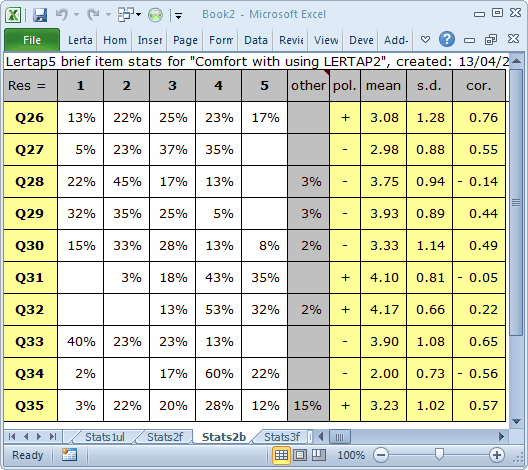Select the Stats2b sheet tab
528x470 pixels.
(x=224, y=437)
